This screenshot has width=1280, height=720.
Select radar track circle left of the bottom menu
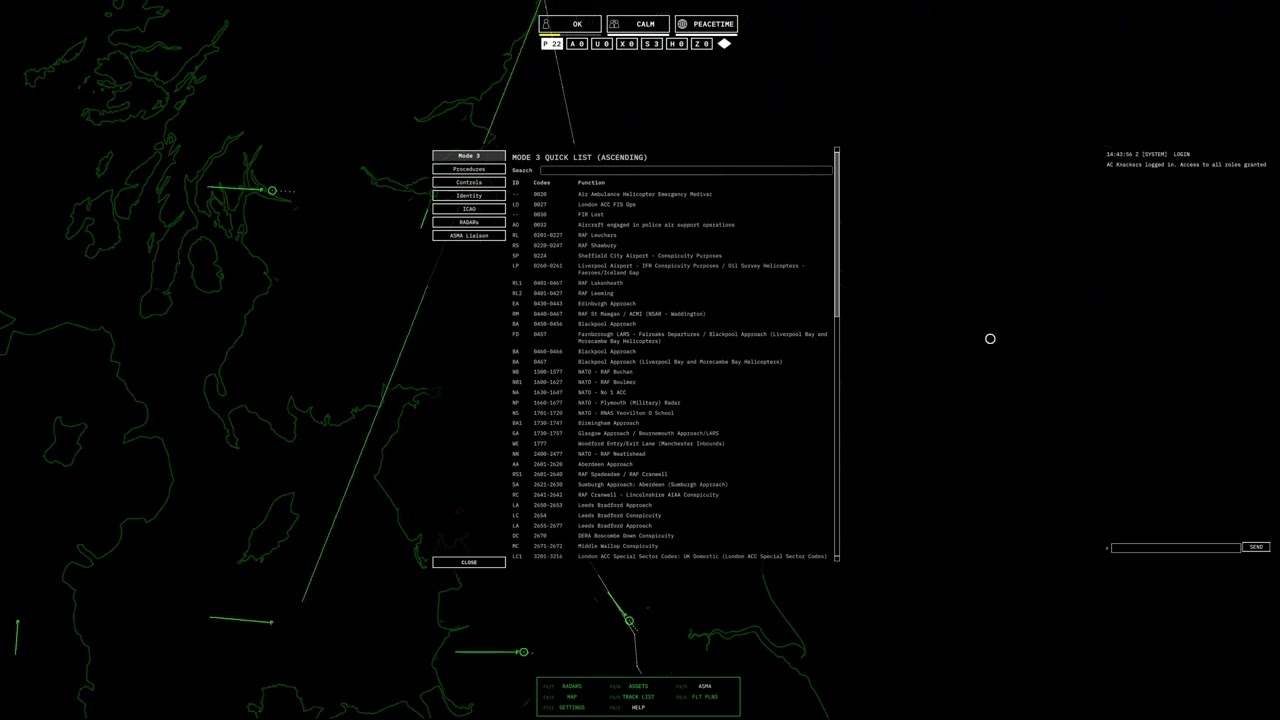[523, 652]
